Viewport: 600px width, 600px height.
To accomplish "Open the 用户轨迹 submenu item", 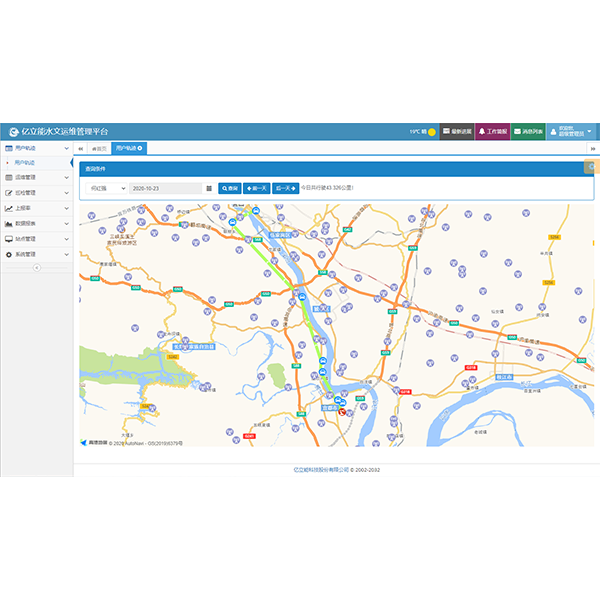I will tap(24, 163).
